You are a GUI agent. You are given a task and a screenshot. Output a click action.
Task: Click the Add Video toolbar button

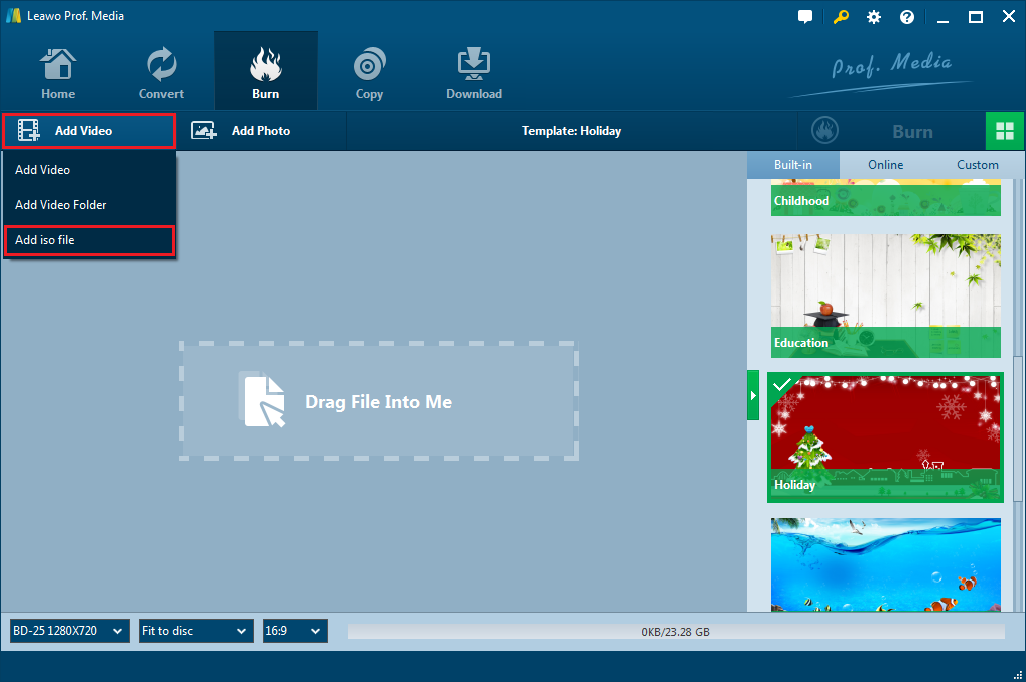click(89, 131)
